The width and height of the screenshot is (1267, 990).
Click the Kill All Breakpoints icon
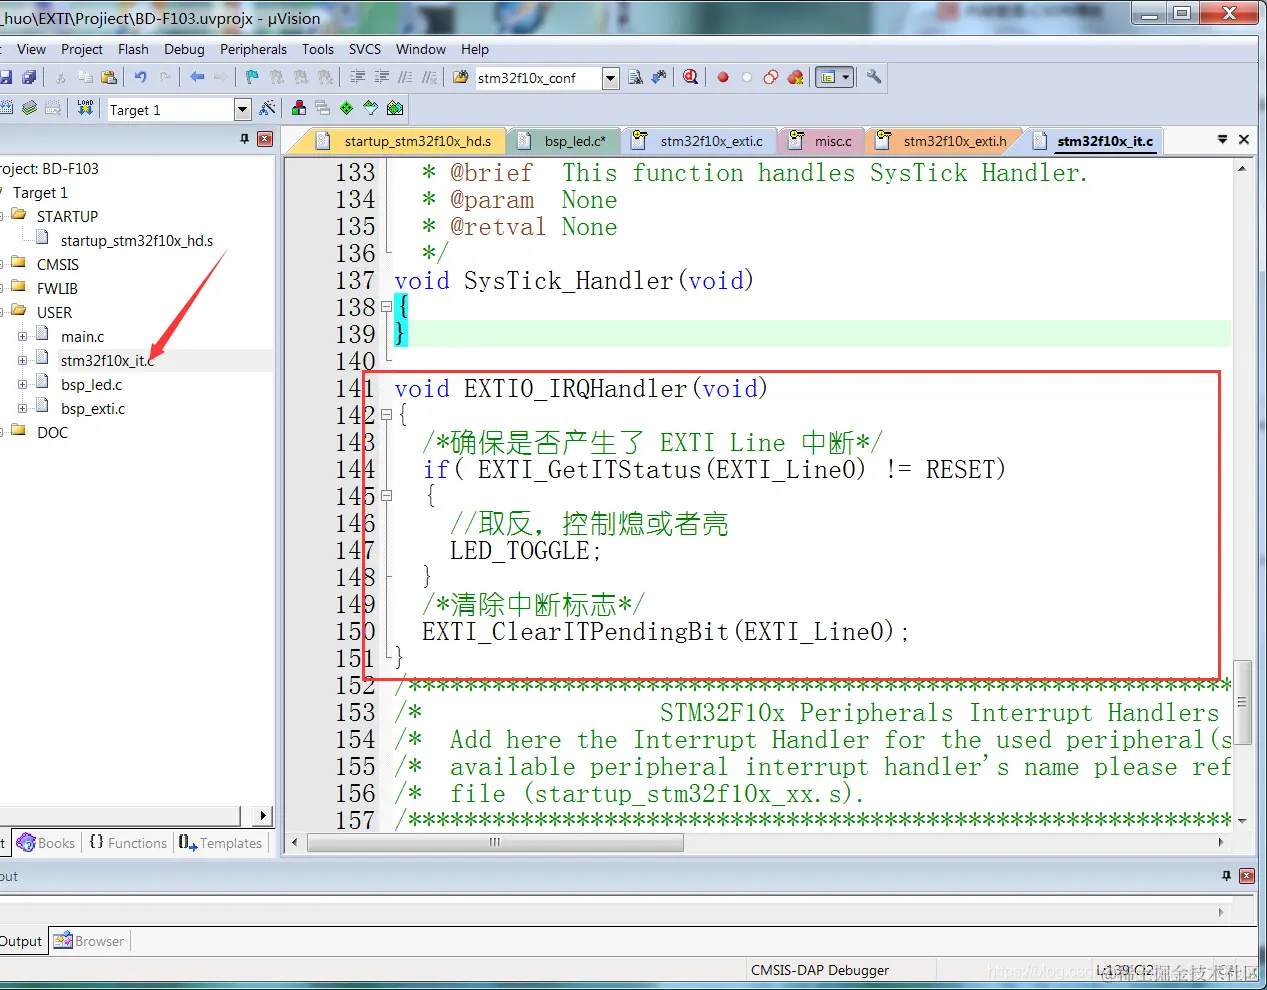point(796,77)
